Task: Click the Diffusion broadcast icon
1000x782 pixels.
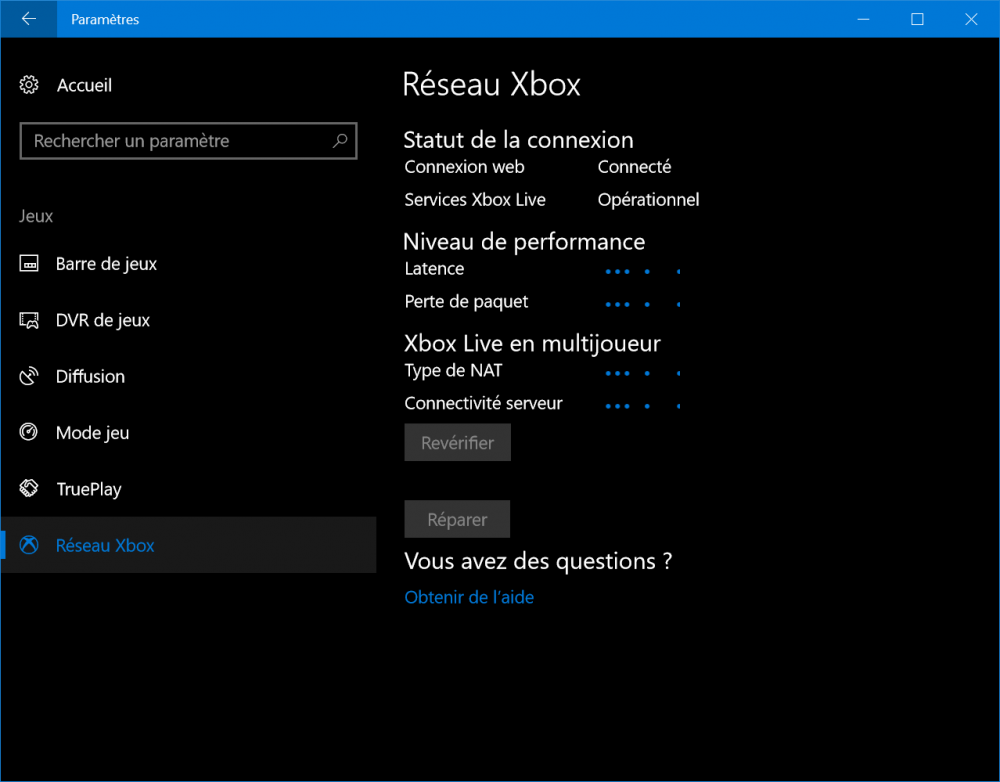Action: click(29, 376)
